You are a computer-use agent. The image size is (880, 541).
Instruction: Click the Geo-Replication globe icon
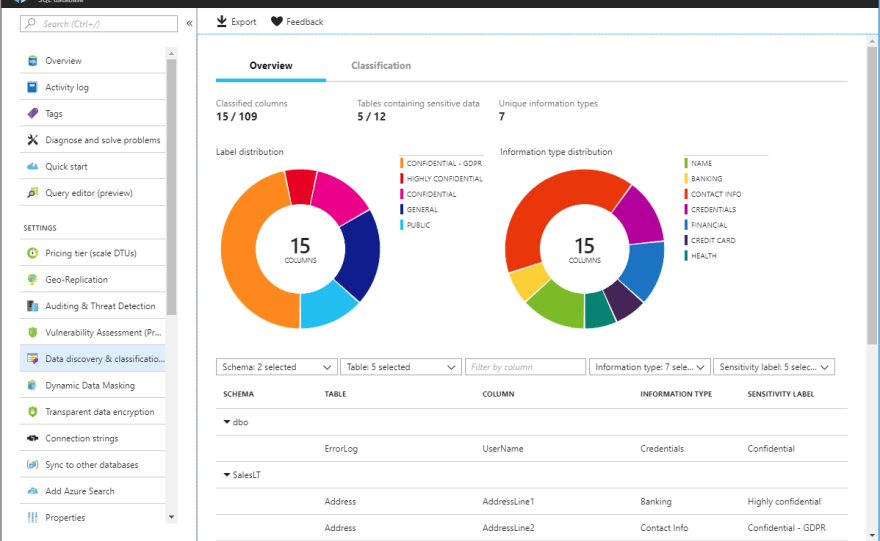[33, 280]
